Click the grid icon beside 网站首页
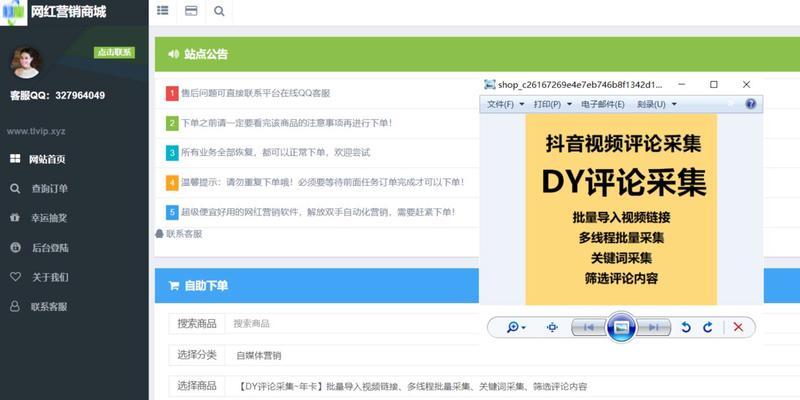800x400 pixels. click(x=15, y=159)
